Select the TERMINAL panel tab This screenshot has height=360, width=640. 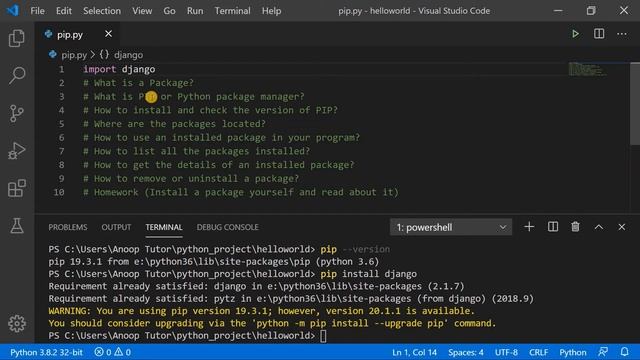coord(164,227)
